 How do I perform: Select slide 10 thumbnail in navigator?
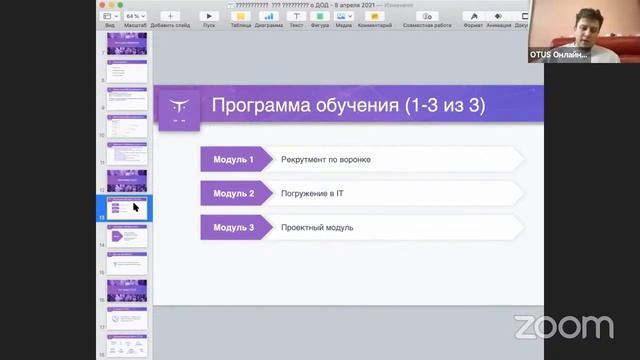pyautogui.click(x=127, y=126)
